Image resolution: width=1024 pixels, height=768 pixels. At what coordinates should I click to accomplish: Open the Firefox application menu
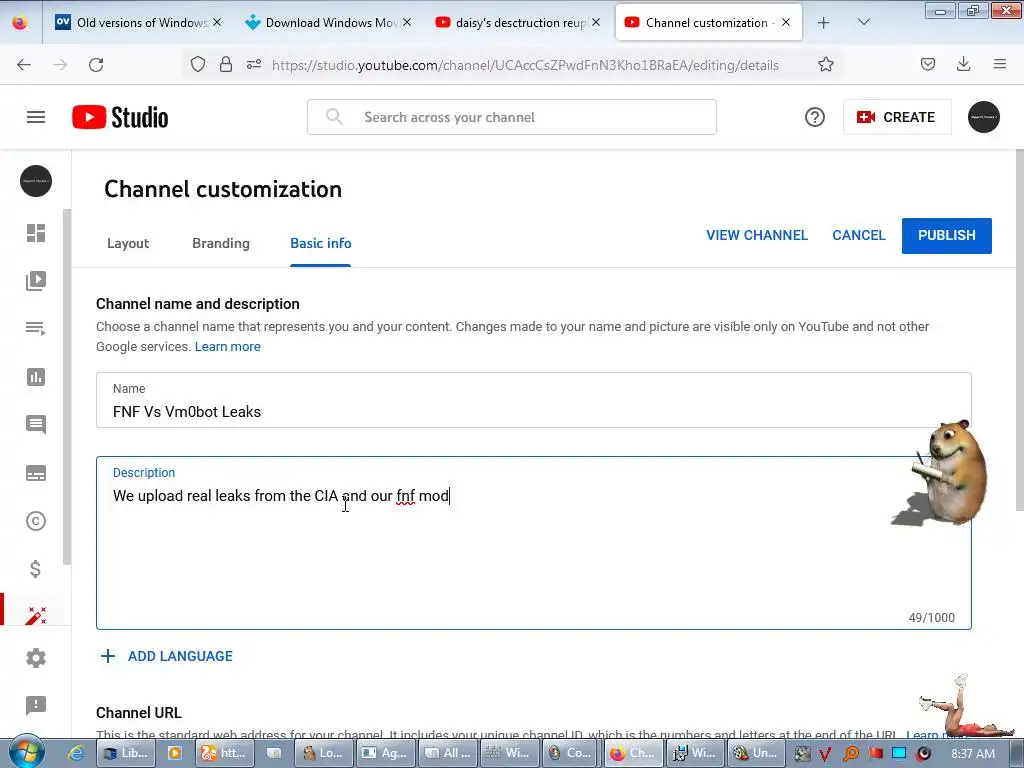click(1000, 64)
